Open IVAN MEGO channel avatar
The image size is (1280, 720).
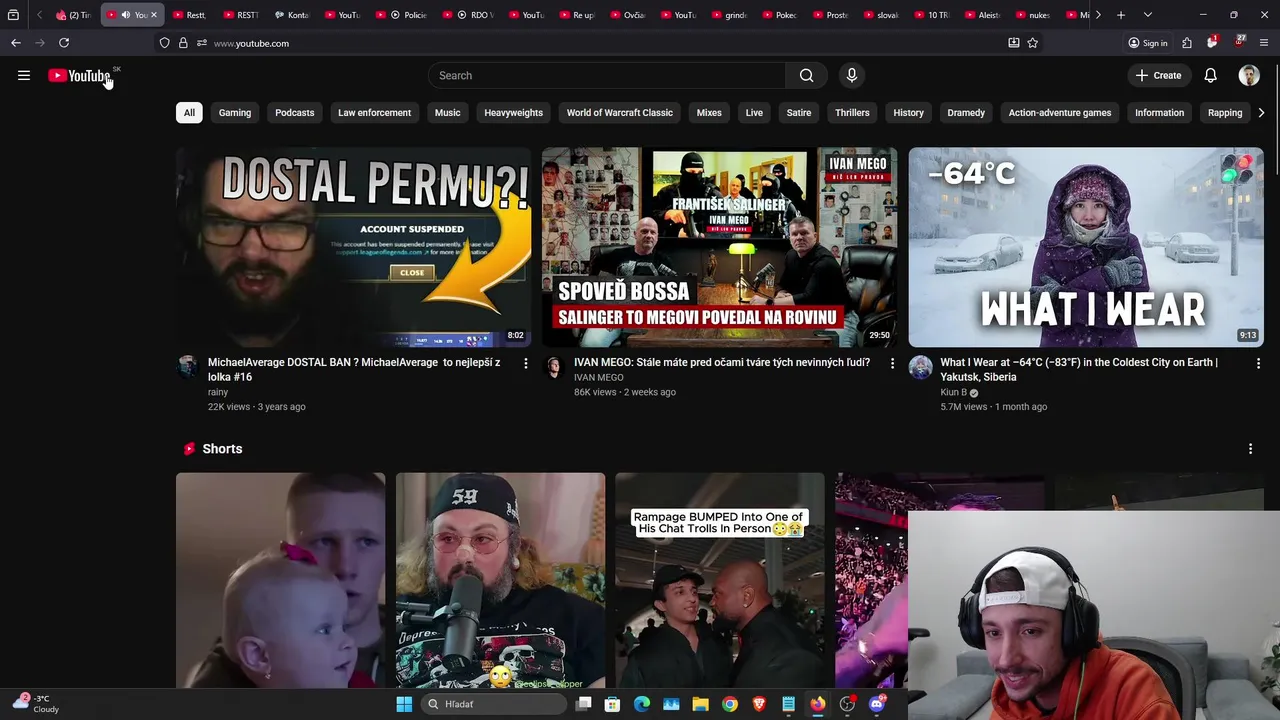554,367
